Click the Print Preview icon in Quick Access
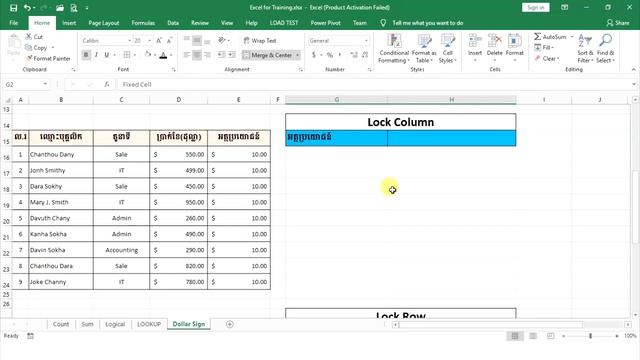Image resolution: width=640 pixels, height=360 pixels. point(73,8)
